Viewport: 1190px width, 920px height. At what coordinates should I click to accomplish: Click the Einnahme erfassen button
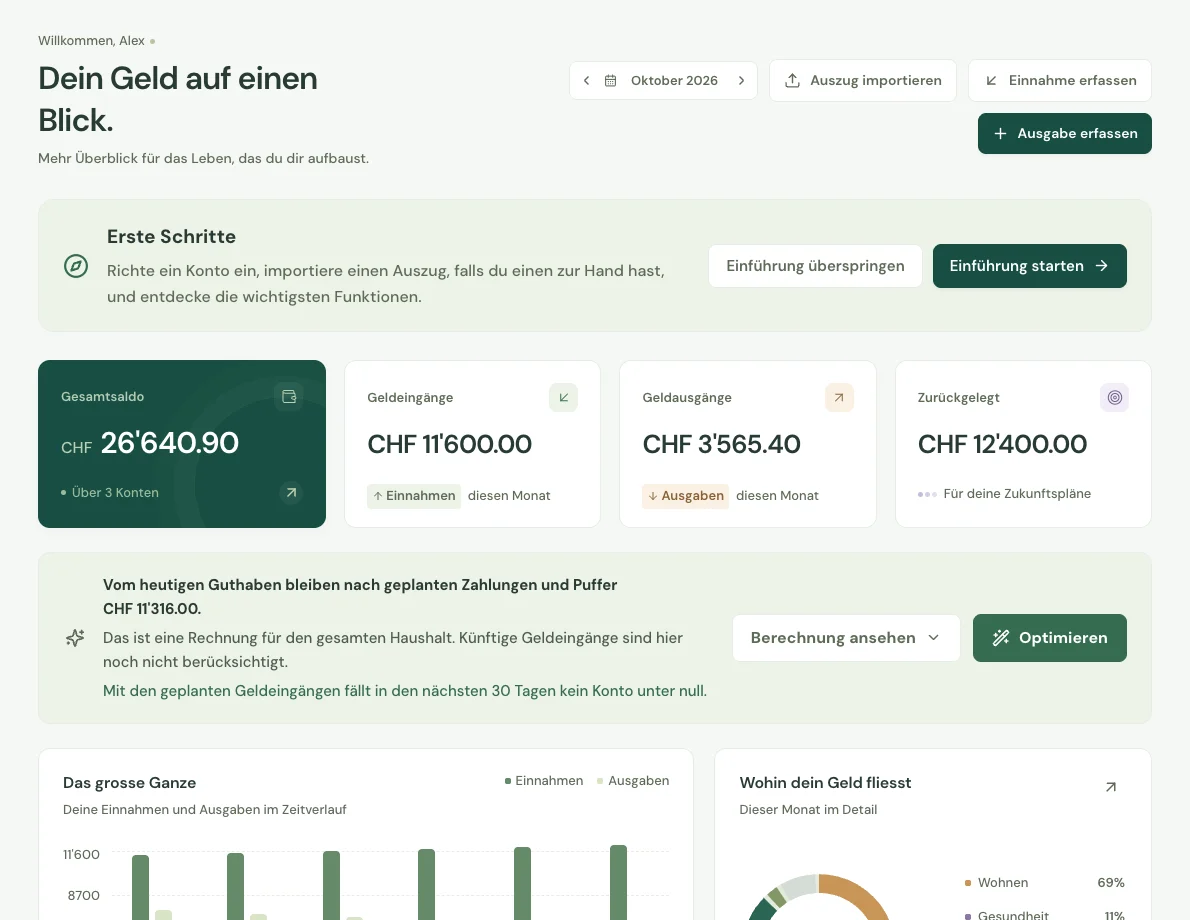1059,80
